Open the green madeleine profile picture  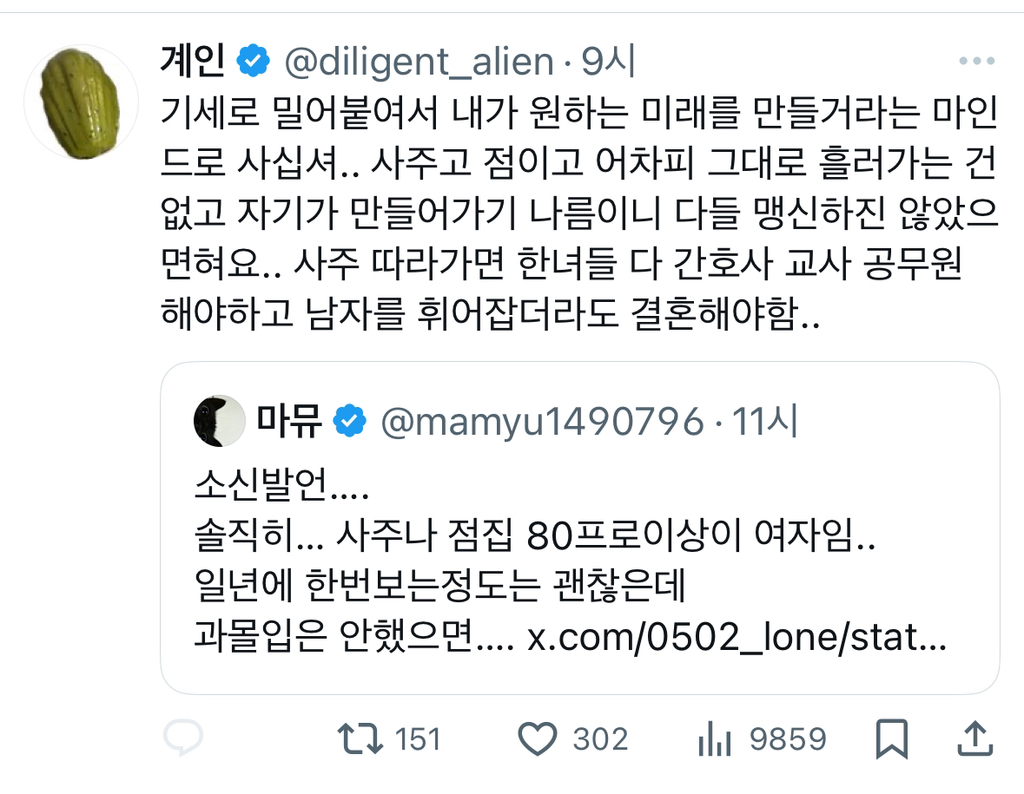tap(80, 103)
